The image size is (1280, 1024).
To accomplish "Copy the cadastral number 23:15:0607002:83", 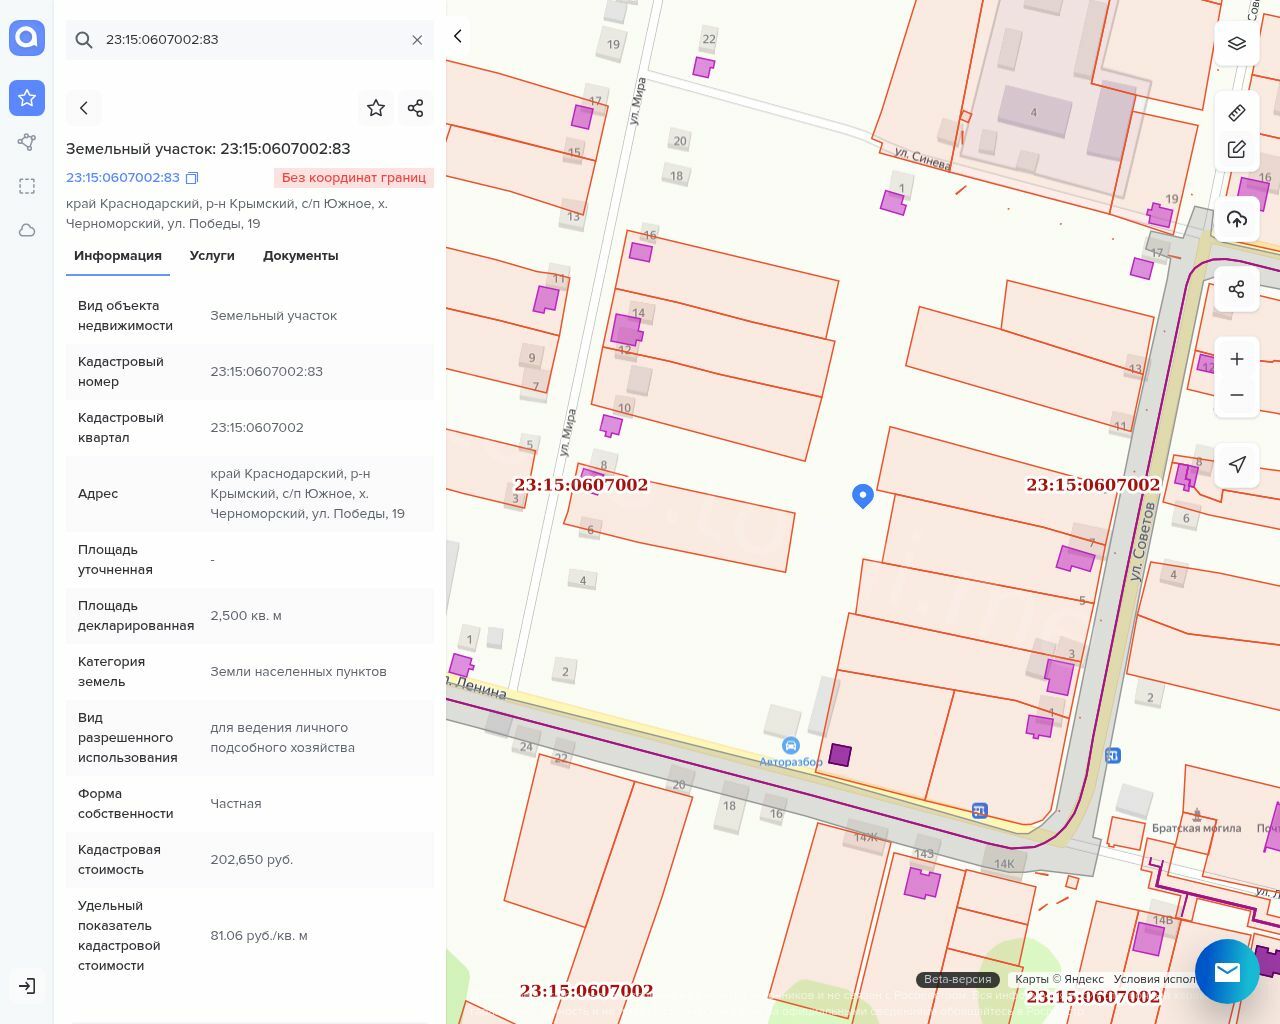I will point(192,178).
